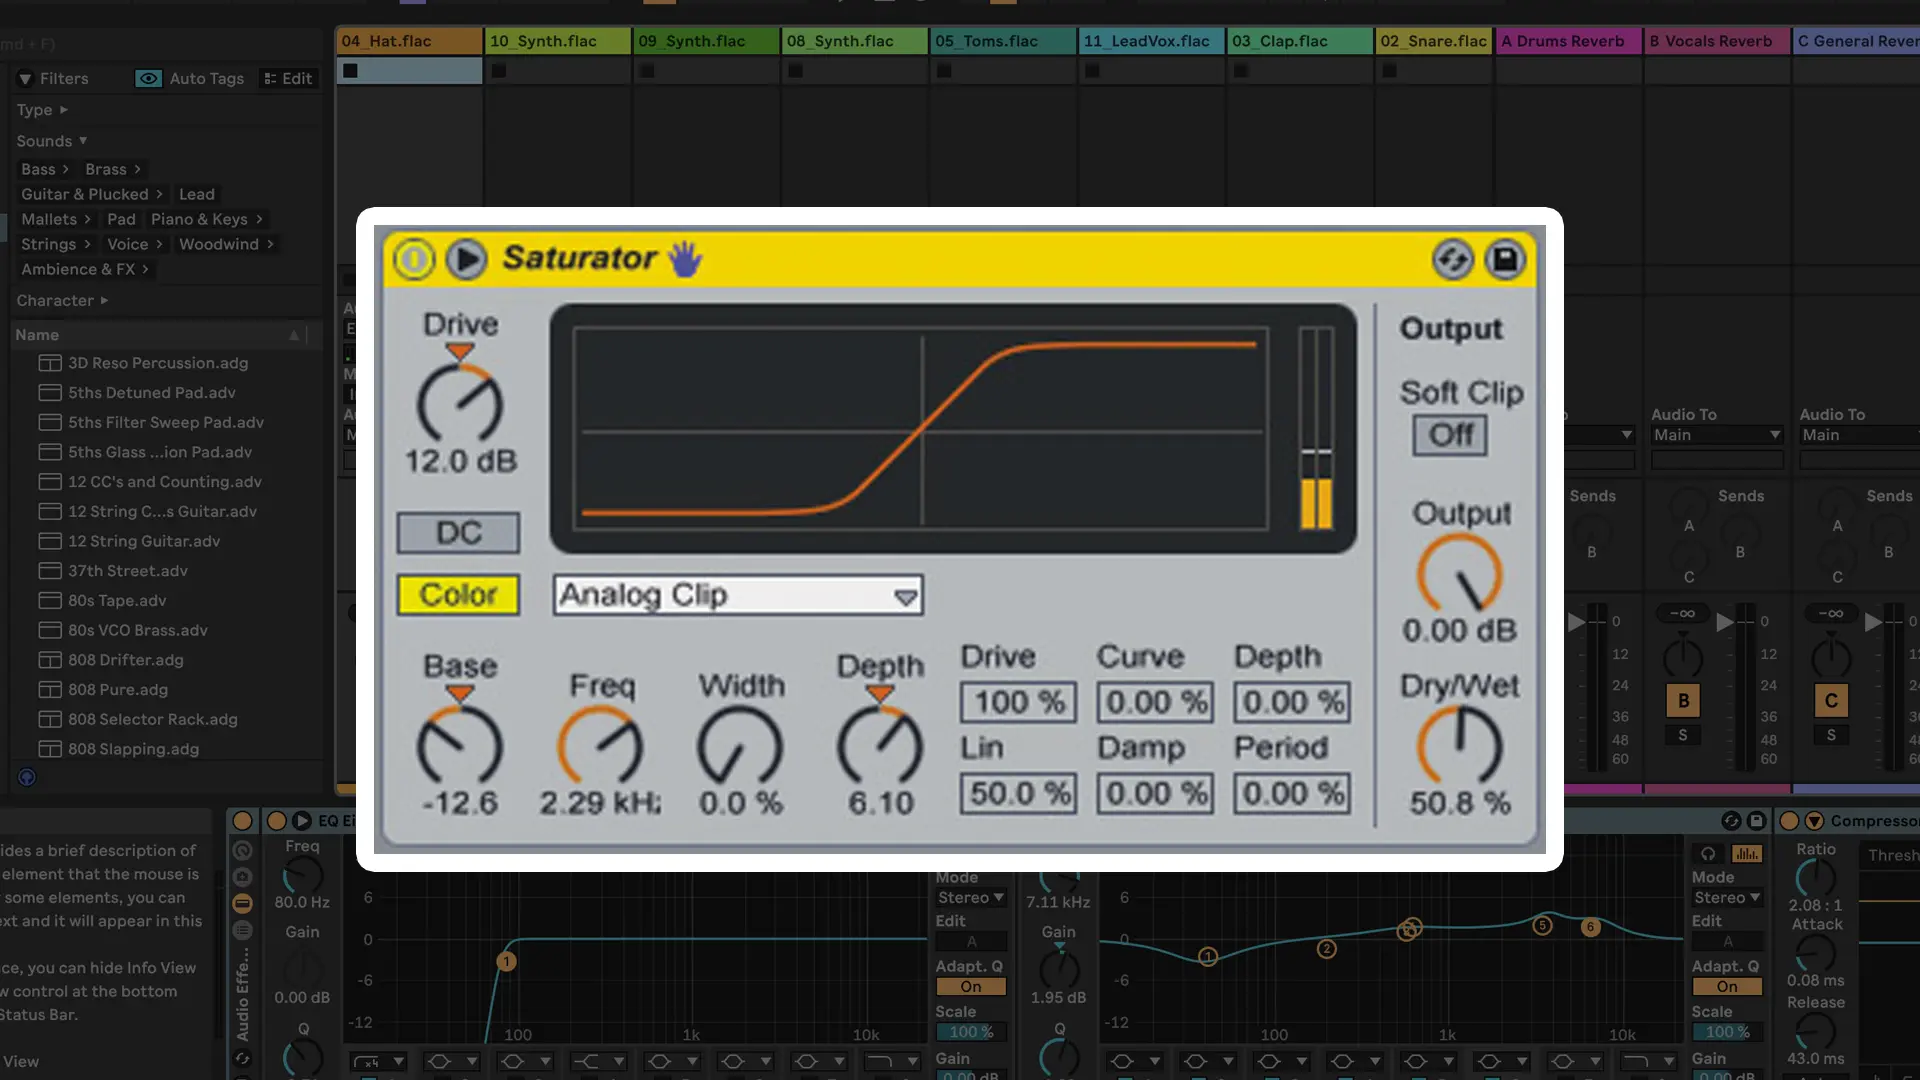Toggle the Color button in Saturator
The width and height of the screenshot is (1920, 1080).
click(459, 595)
